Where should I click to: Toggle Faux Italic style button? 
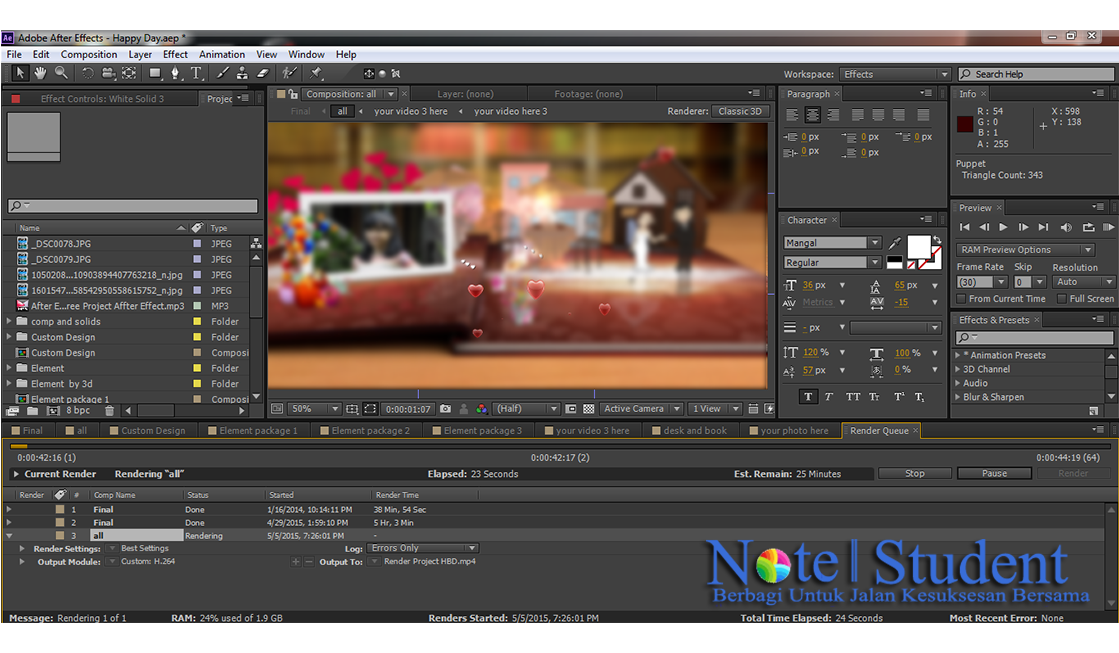[x=829, y=397]
